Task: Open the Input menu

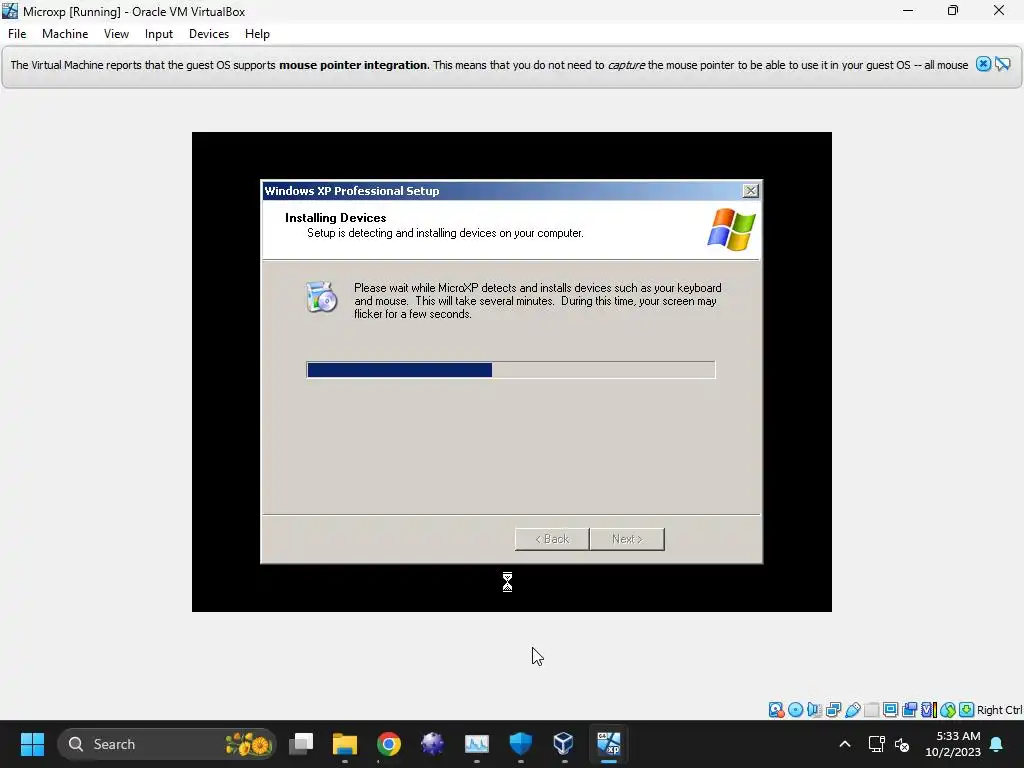Action: 159,34
